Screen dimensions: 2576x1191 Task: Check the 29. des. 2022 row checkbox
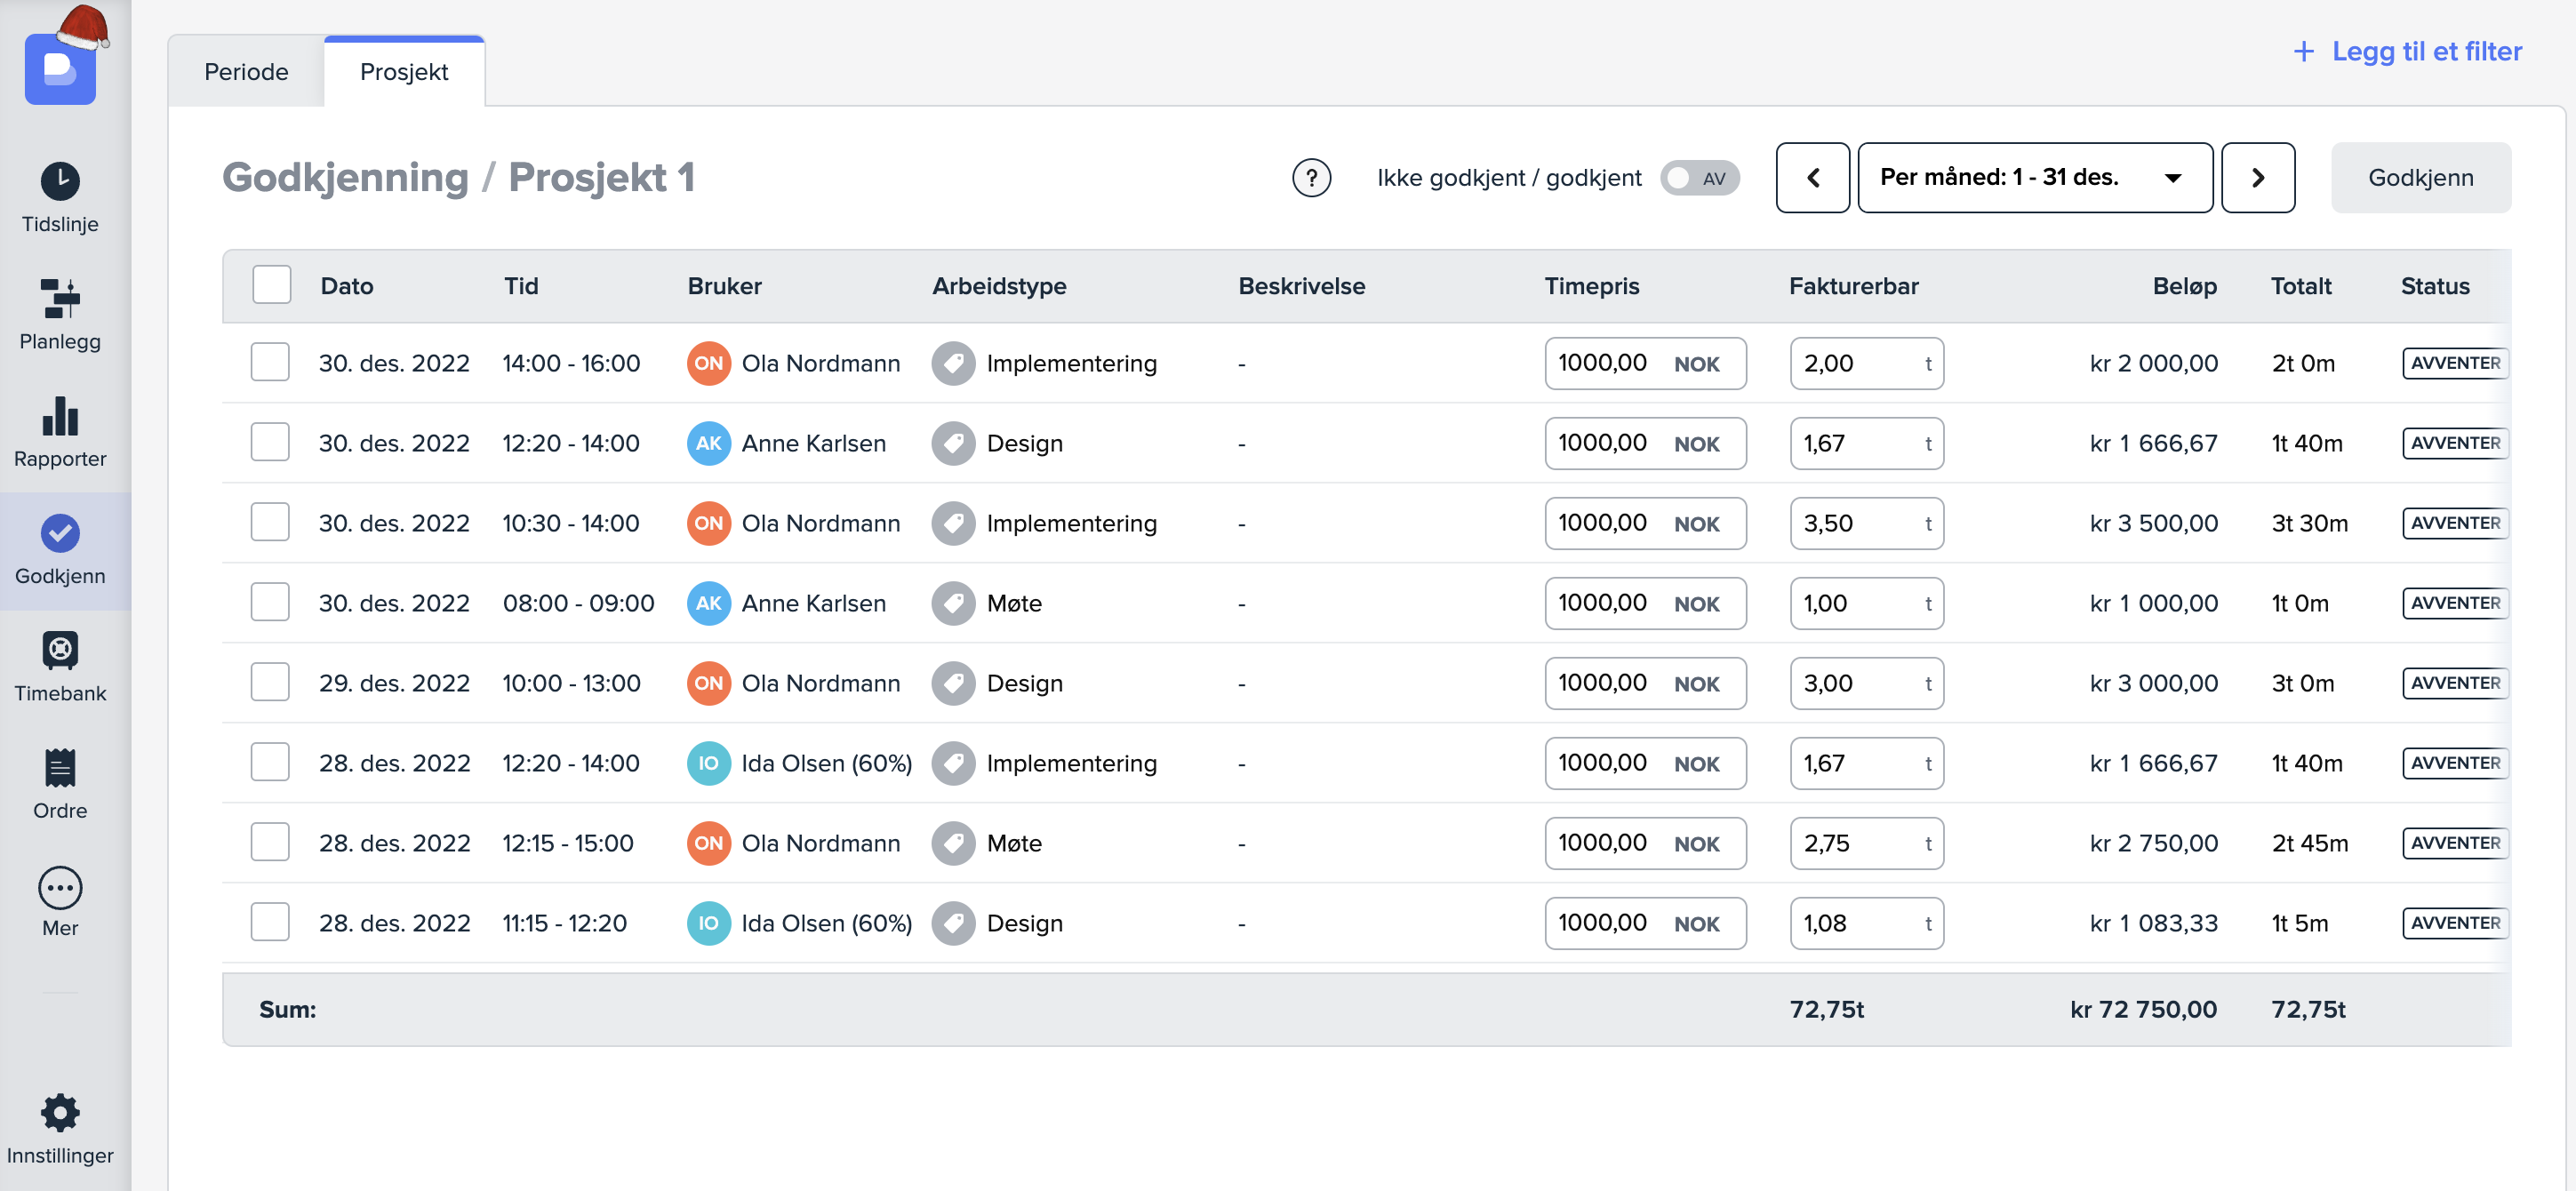tap(270, 683)
